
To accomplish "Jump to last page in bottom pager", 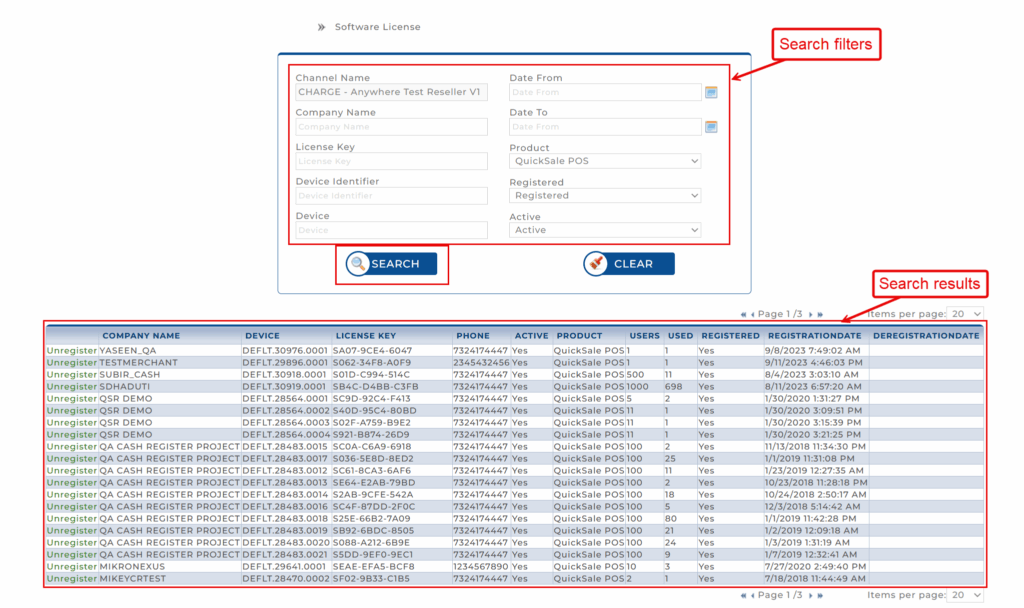I will click(x=821, y=595).
